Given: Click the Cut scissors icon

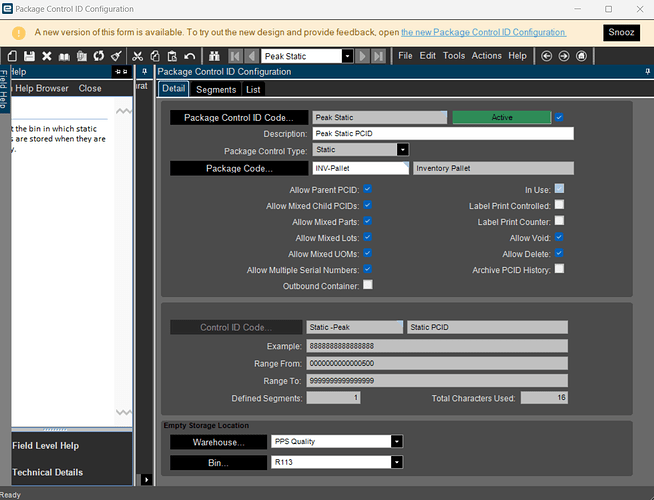Looking at the screenshot, I should pos(137,56).
